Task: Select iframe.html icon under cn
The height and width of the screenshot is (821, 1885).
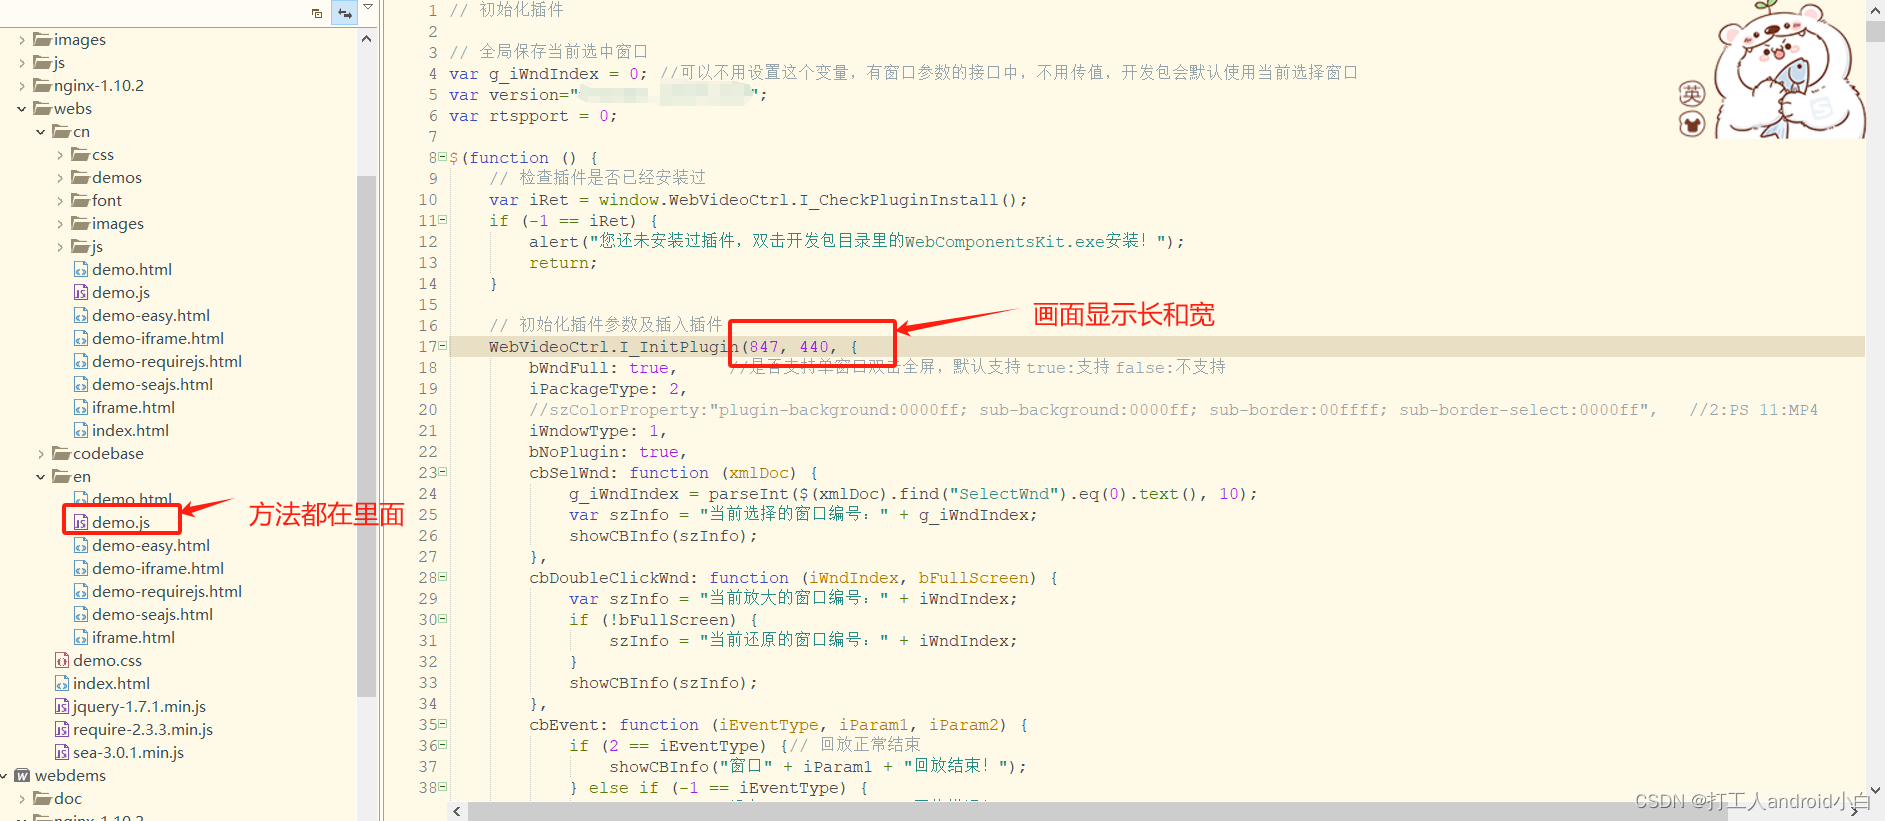Action: pos(81,408)
